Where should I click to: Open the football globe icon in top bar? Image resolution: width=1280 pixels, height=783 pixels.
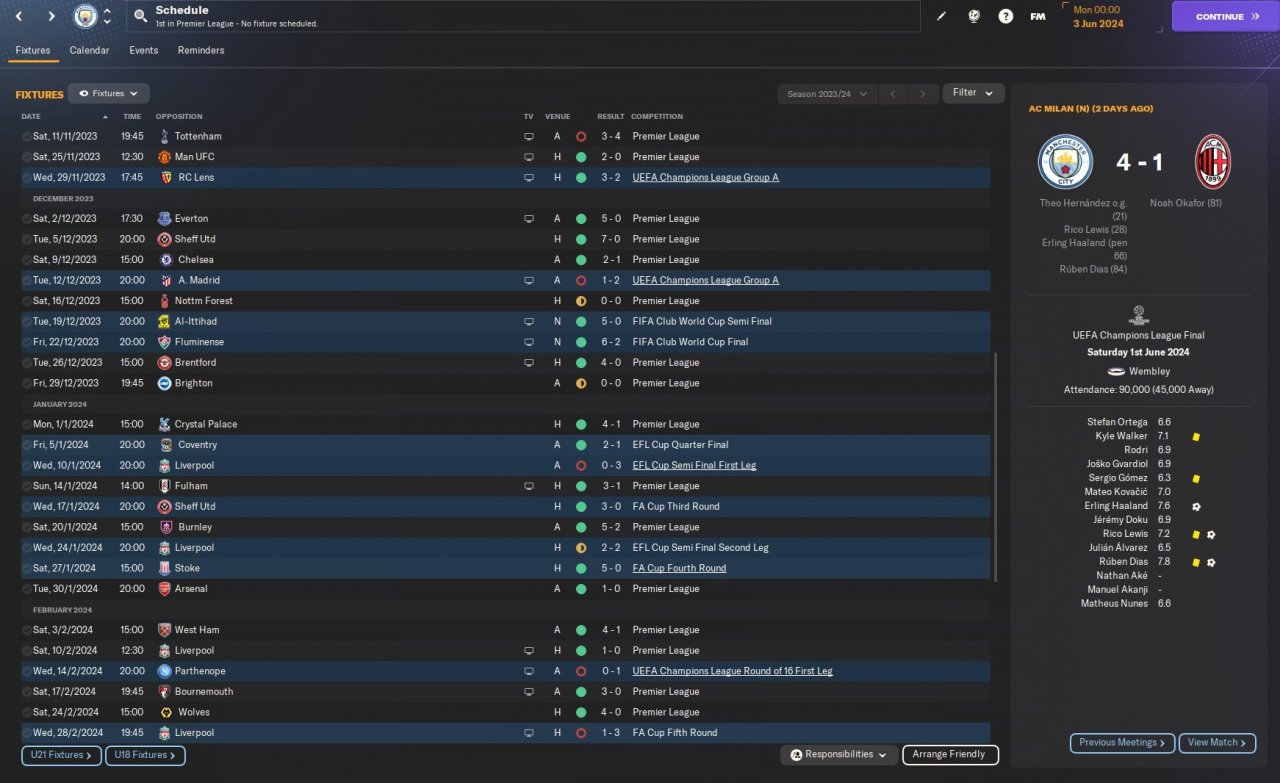973,17
